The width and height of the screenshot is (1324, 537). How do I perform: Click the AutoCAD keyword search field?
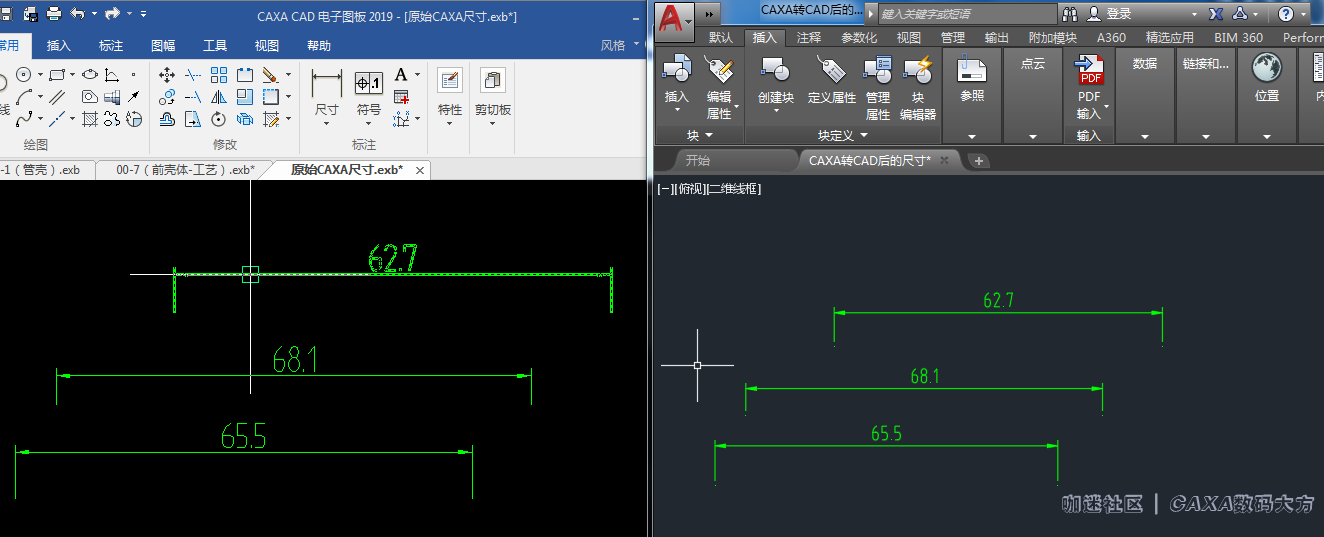965,14
